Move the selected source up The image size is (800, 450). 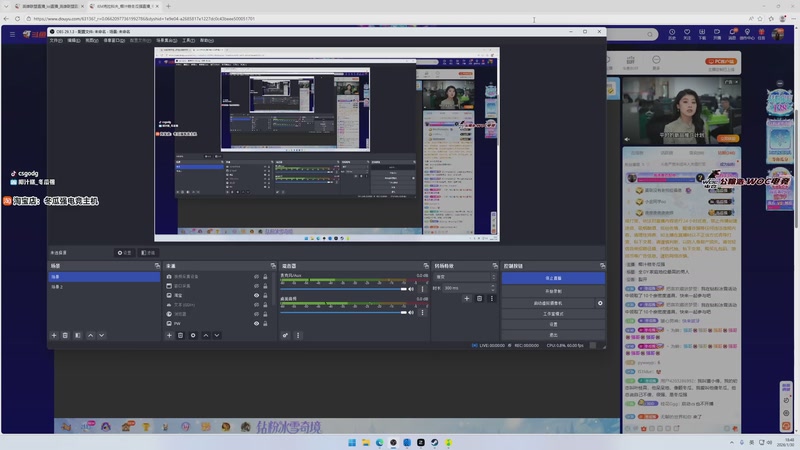pyautogui.click(x=206, y=335)
